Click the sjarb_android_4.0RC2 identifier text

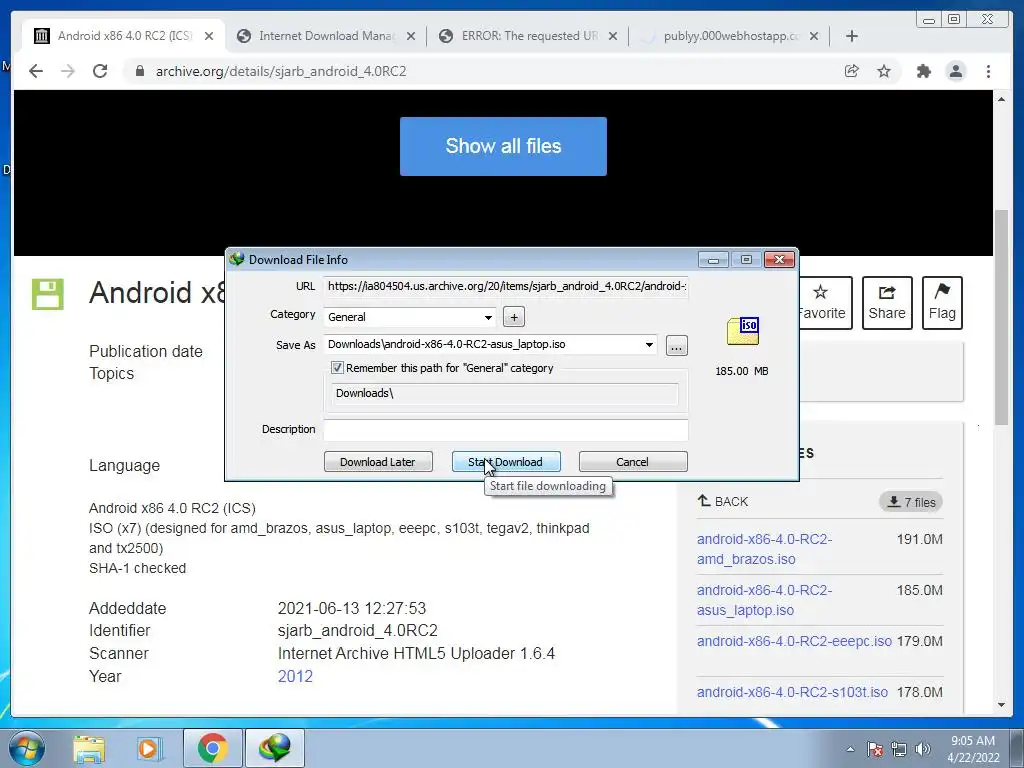click(x=358, y=631)
